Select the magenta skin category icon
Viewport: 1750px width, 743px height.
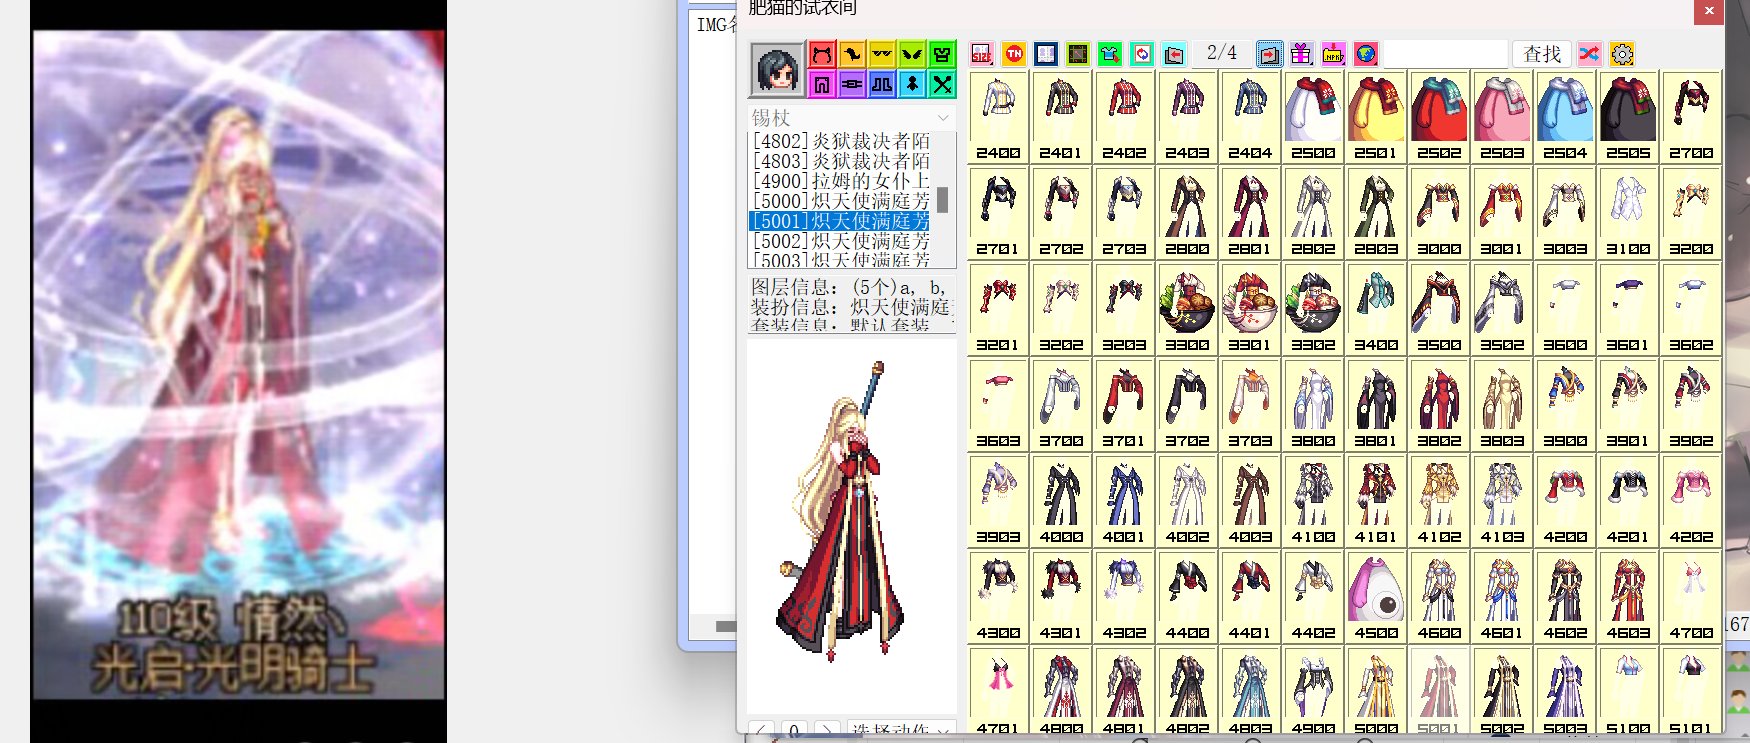822,84
